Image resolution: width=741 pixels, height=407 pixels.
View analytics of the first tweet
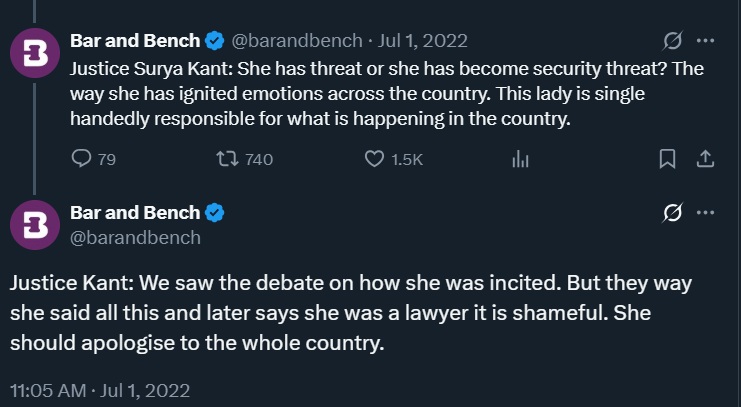point(520,159)
